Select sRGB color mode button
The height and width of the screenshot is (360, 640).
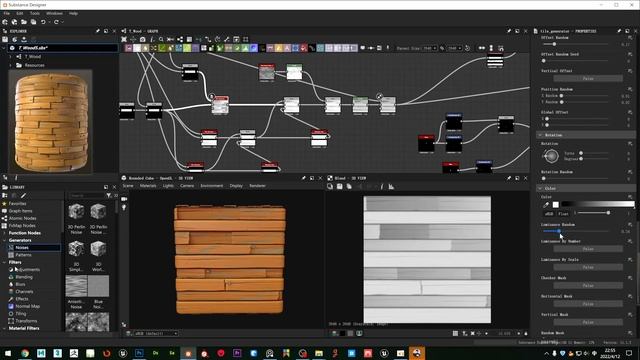pos(549,214)
